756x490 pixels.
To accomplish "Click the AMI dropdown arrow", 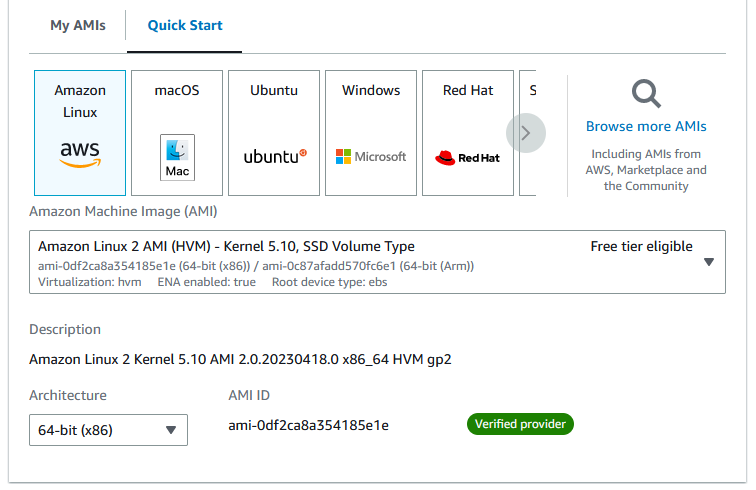I will 709,262.
